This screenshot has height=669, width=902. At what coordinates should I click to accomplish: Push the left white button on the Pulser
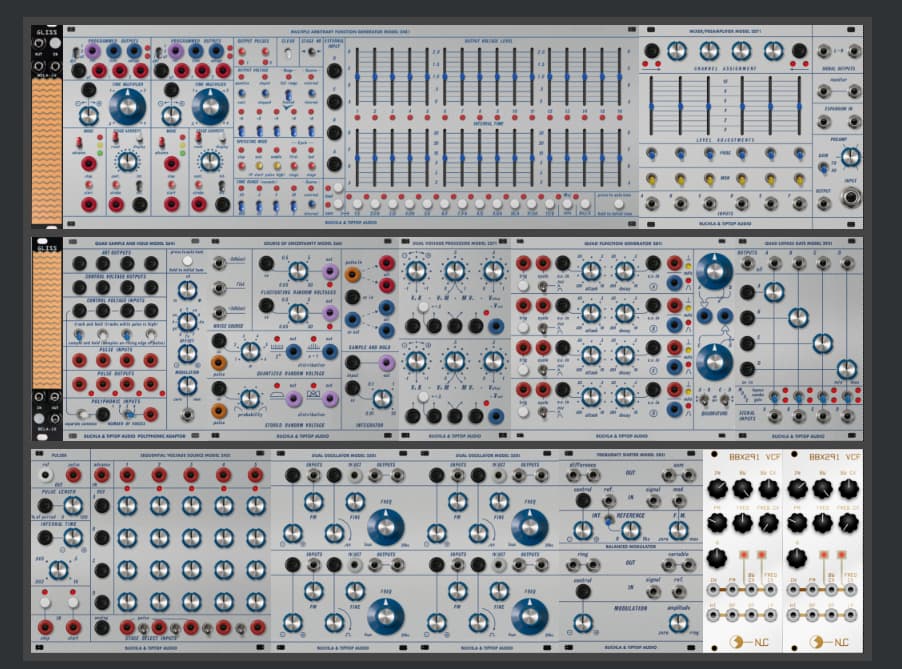(x=45, y=602)
